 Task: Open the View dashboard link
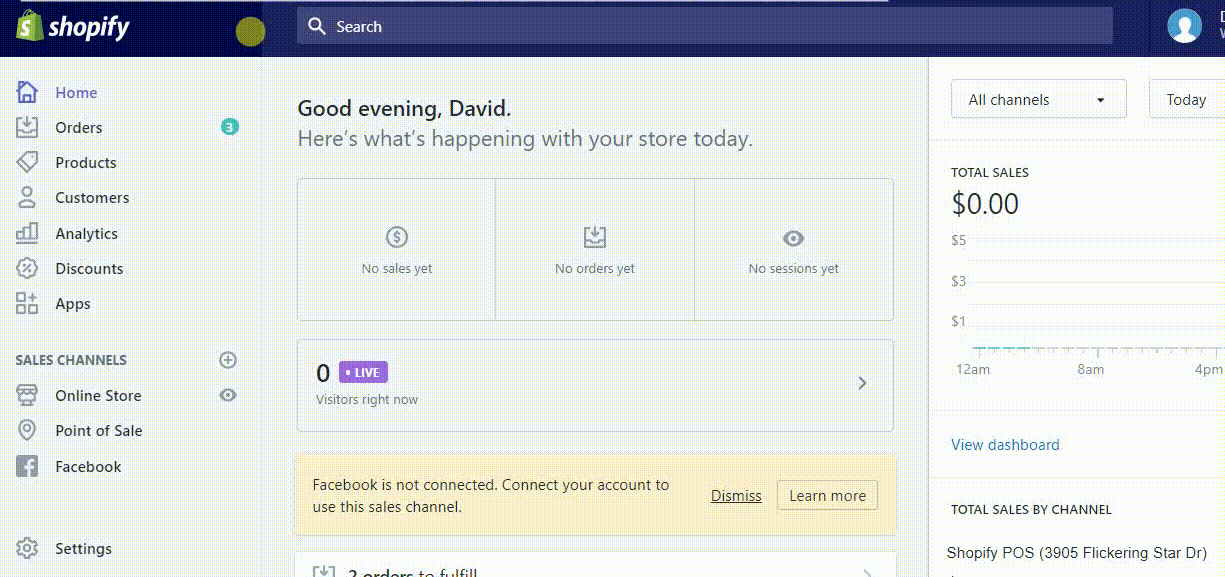pos(1005,444)
